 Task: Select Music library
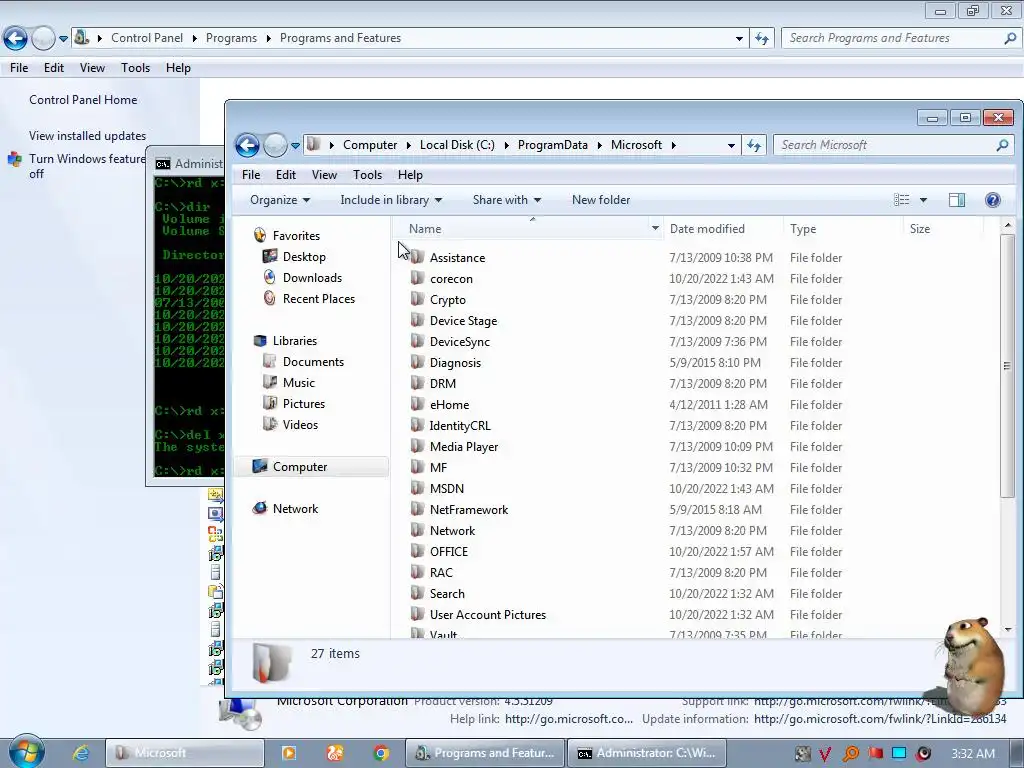(298, 383)
